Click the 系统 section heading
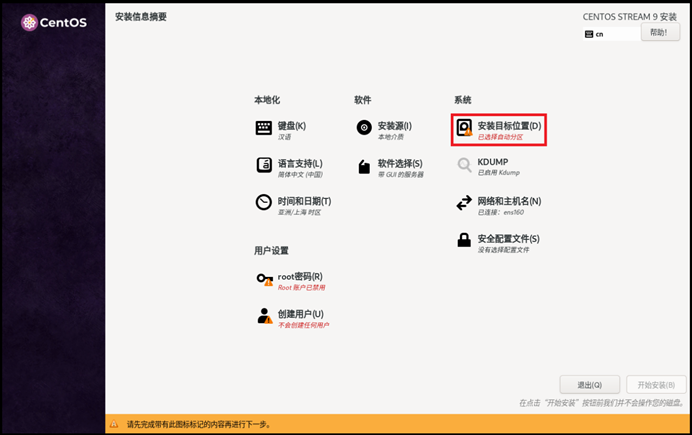 tap(463, 100)
